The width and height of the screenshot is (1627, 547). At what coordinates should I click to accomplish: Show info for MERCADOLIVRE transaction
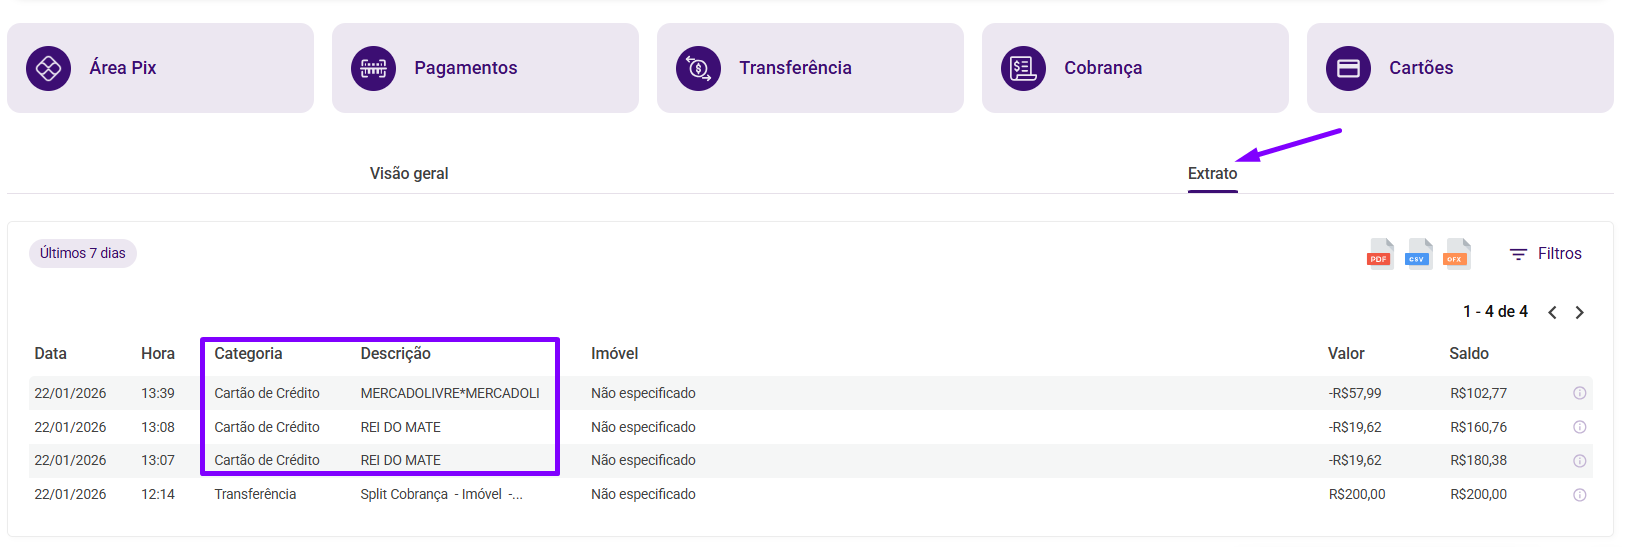[1580, 393]
